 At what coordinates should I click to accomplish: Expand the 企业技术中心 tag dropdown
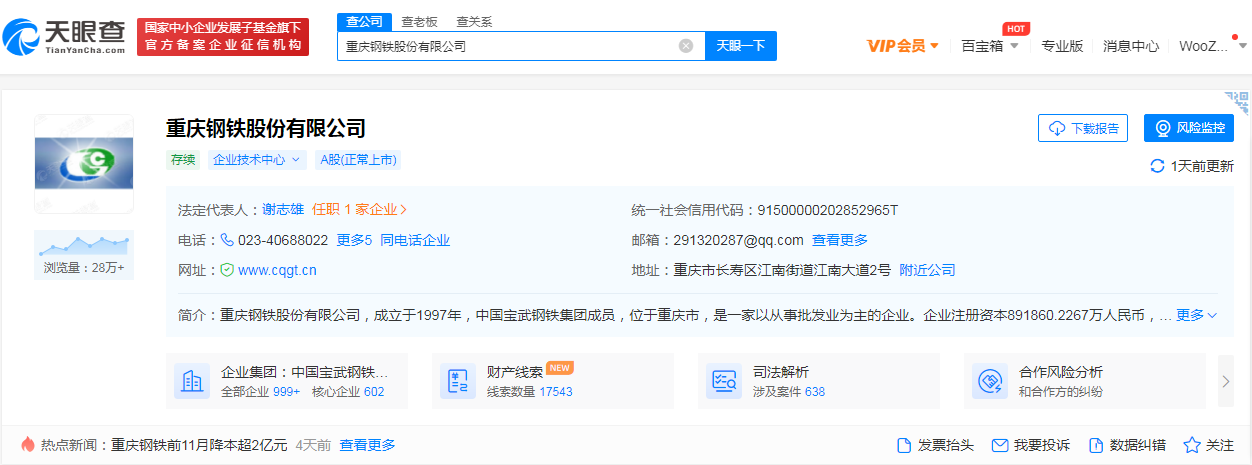pos(257,160)
